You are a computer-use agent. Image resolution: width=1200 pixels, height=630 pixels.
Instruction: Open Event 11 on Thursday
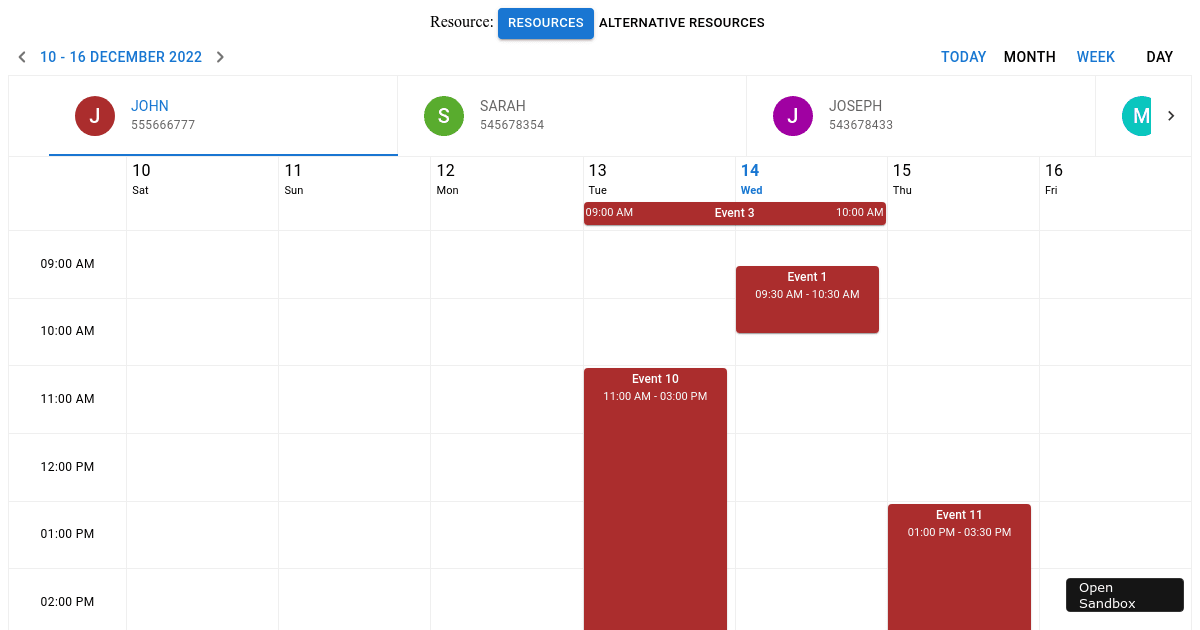point(959,565)
